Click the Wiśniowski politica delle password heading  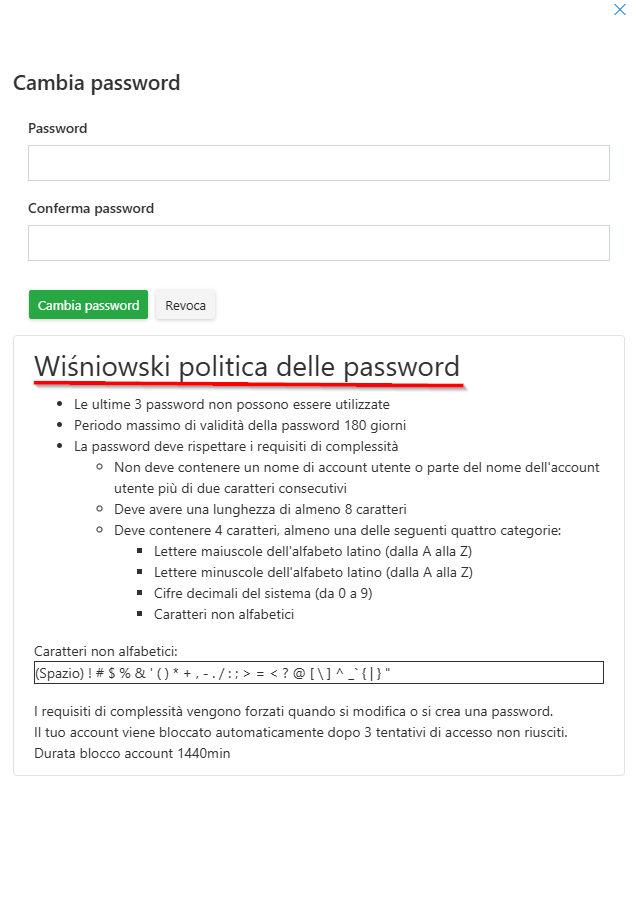[247, 366]
